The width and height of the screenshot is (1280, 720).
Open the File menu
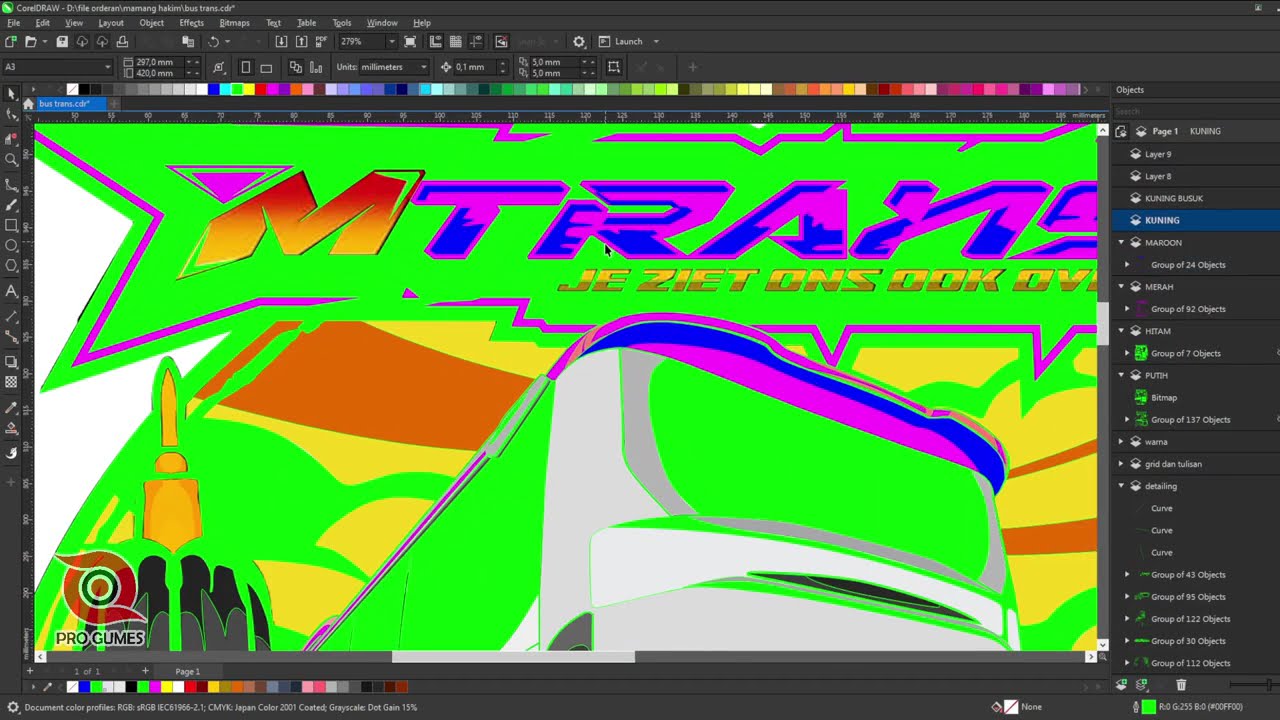click(14, 22)
